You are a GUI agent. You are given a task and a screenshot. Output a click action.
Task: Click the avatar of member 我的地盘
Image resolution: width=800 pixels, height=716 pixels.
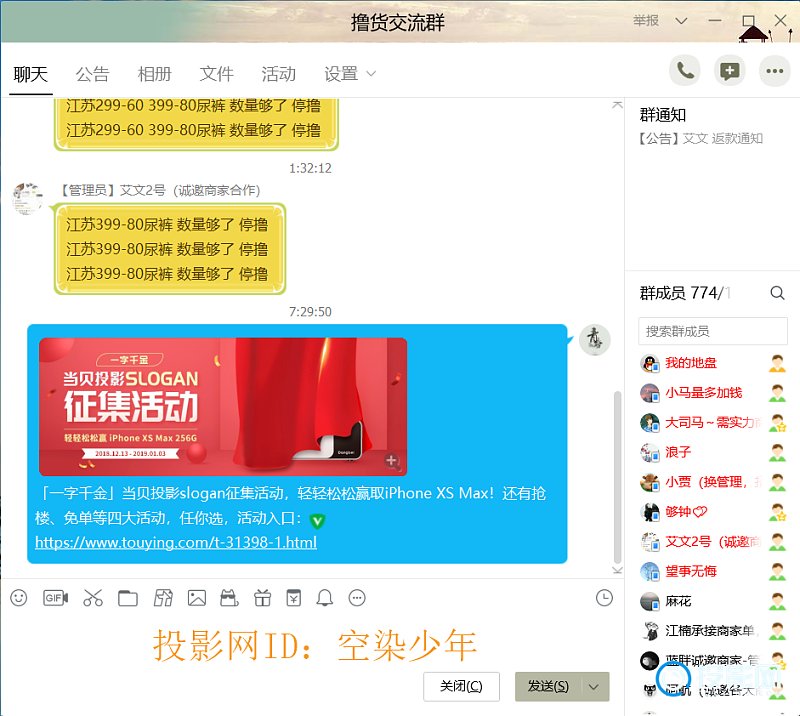point(650,363)
